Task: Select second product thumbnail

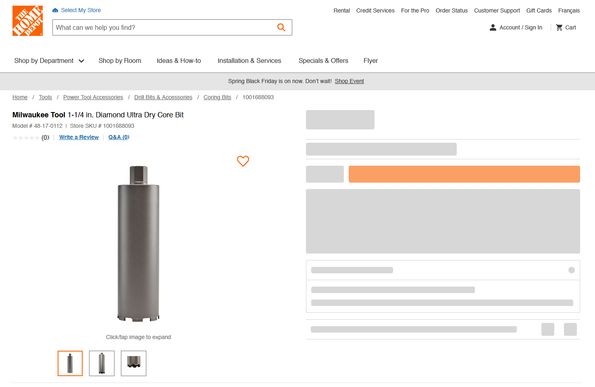Action: [x=102, y=363]
